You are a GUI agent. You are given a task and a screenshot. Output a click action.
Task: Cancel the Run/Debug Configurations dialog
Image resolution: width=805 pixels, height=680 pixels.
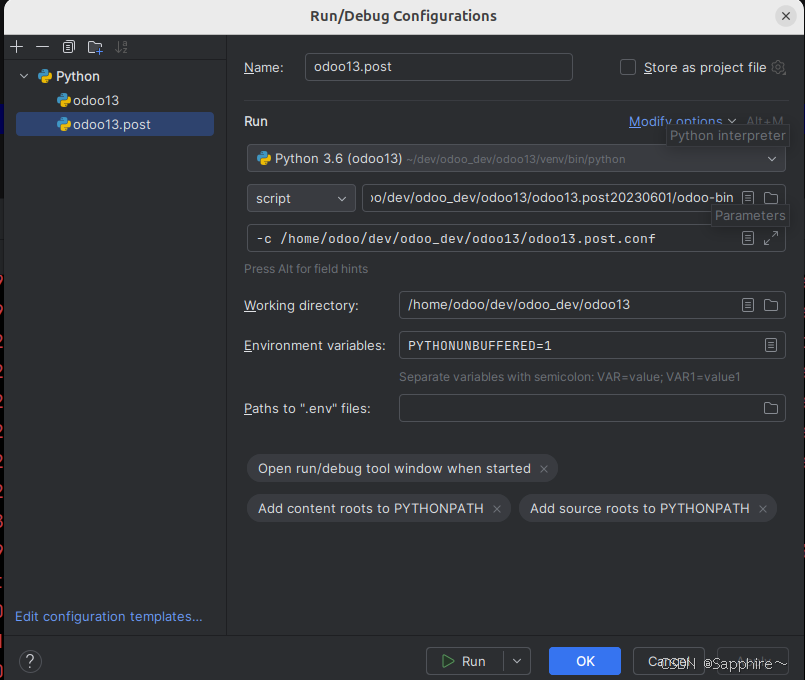tap(668, 661)
